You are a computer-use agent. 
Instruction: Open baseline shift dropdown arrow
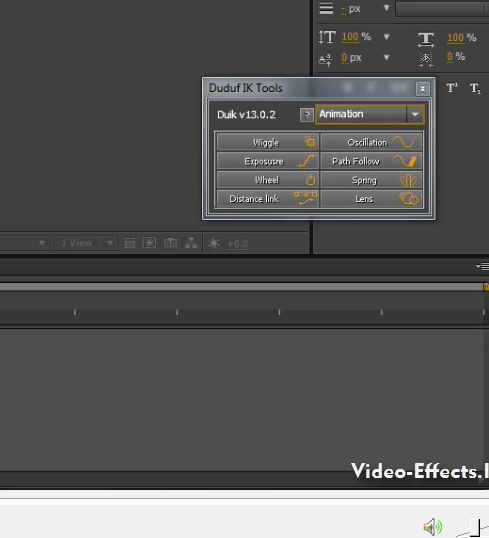click(x=386, y=57)
